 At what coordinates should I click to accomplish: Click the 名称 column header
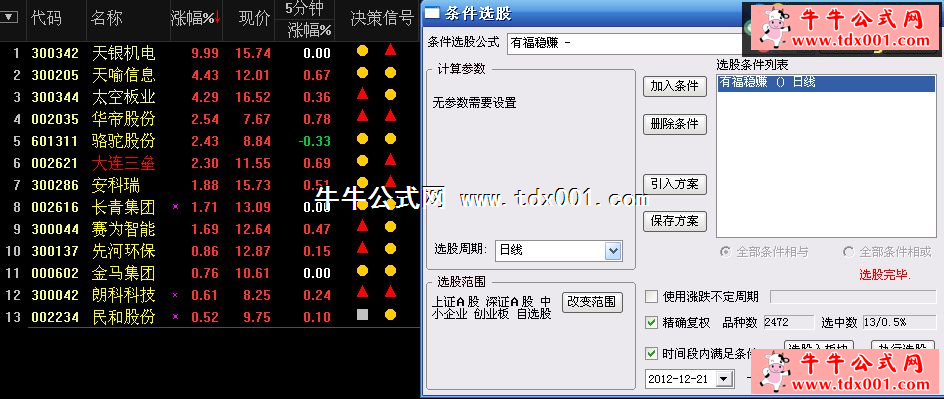[107, 19]
